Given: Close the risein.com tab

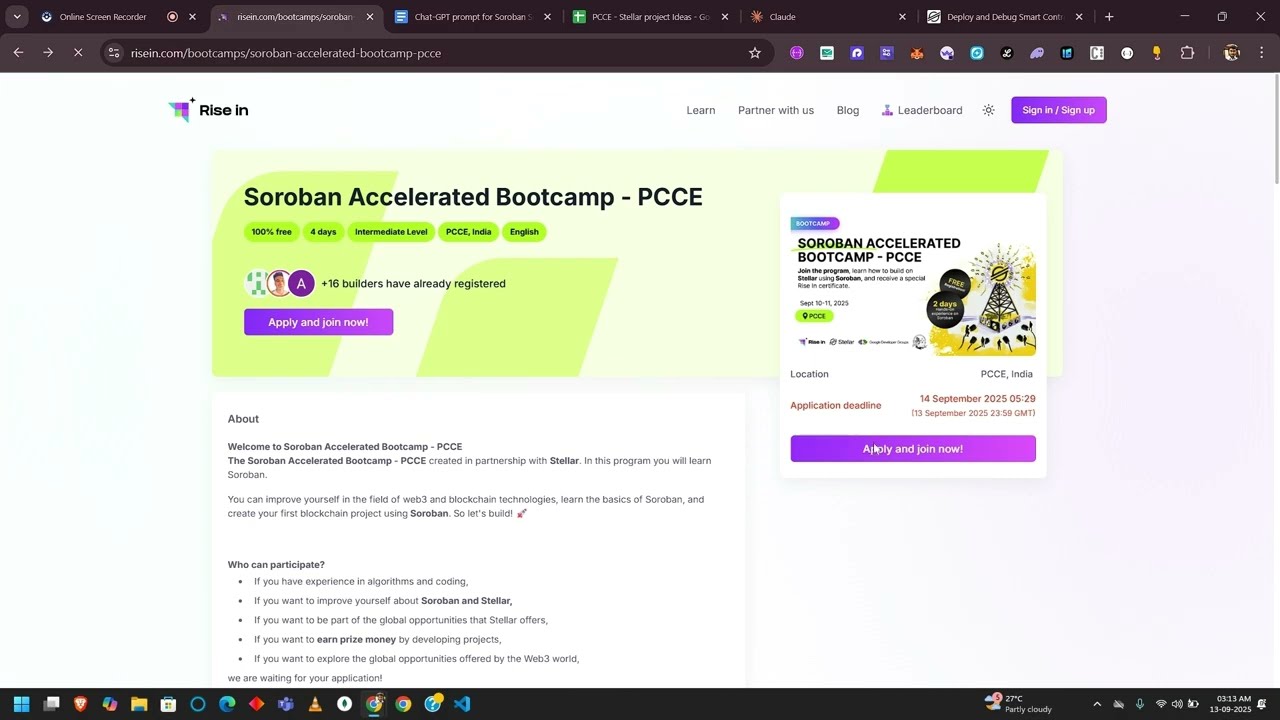Looking at the screenshot, I should (370, 17).
